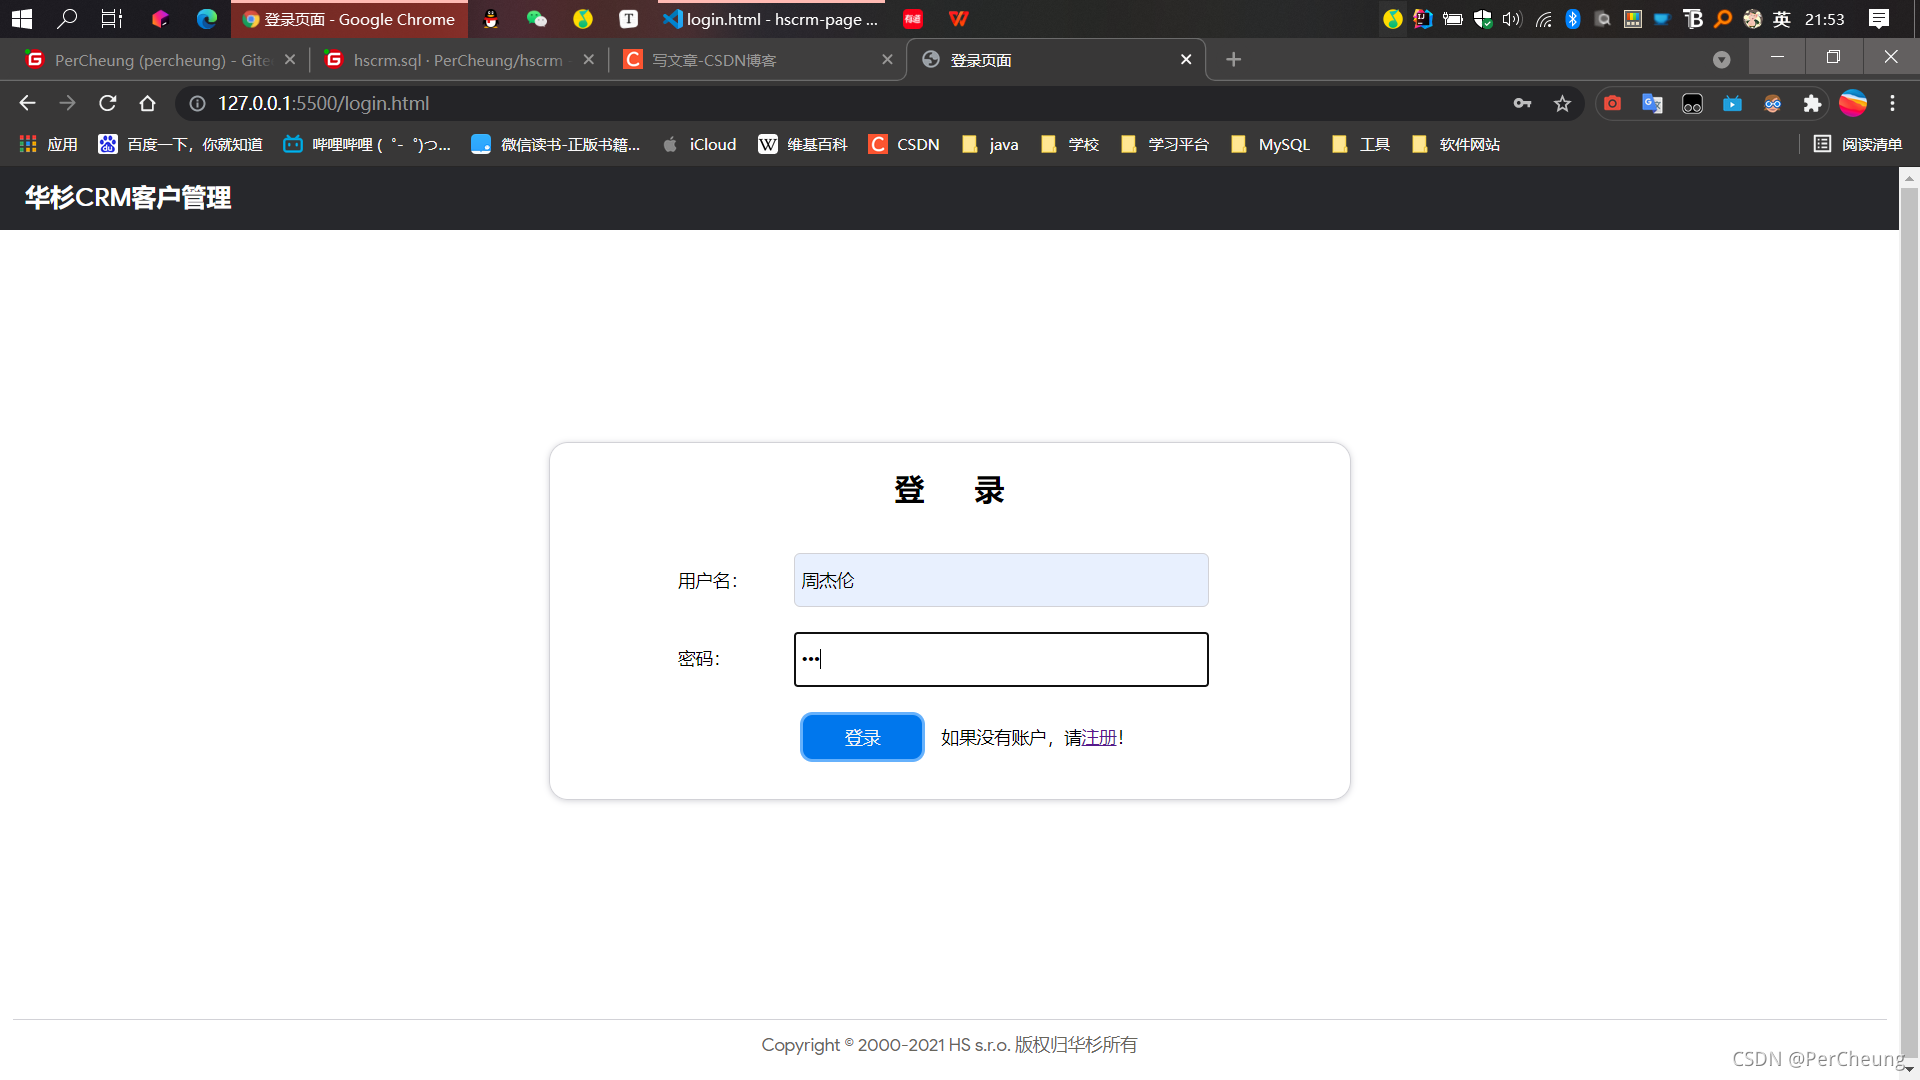Bookmark this page with star icon
This screenshot has height=1080, width=1920.
pyautogui.click(x=1562, y=103)
